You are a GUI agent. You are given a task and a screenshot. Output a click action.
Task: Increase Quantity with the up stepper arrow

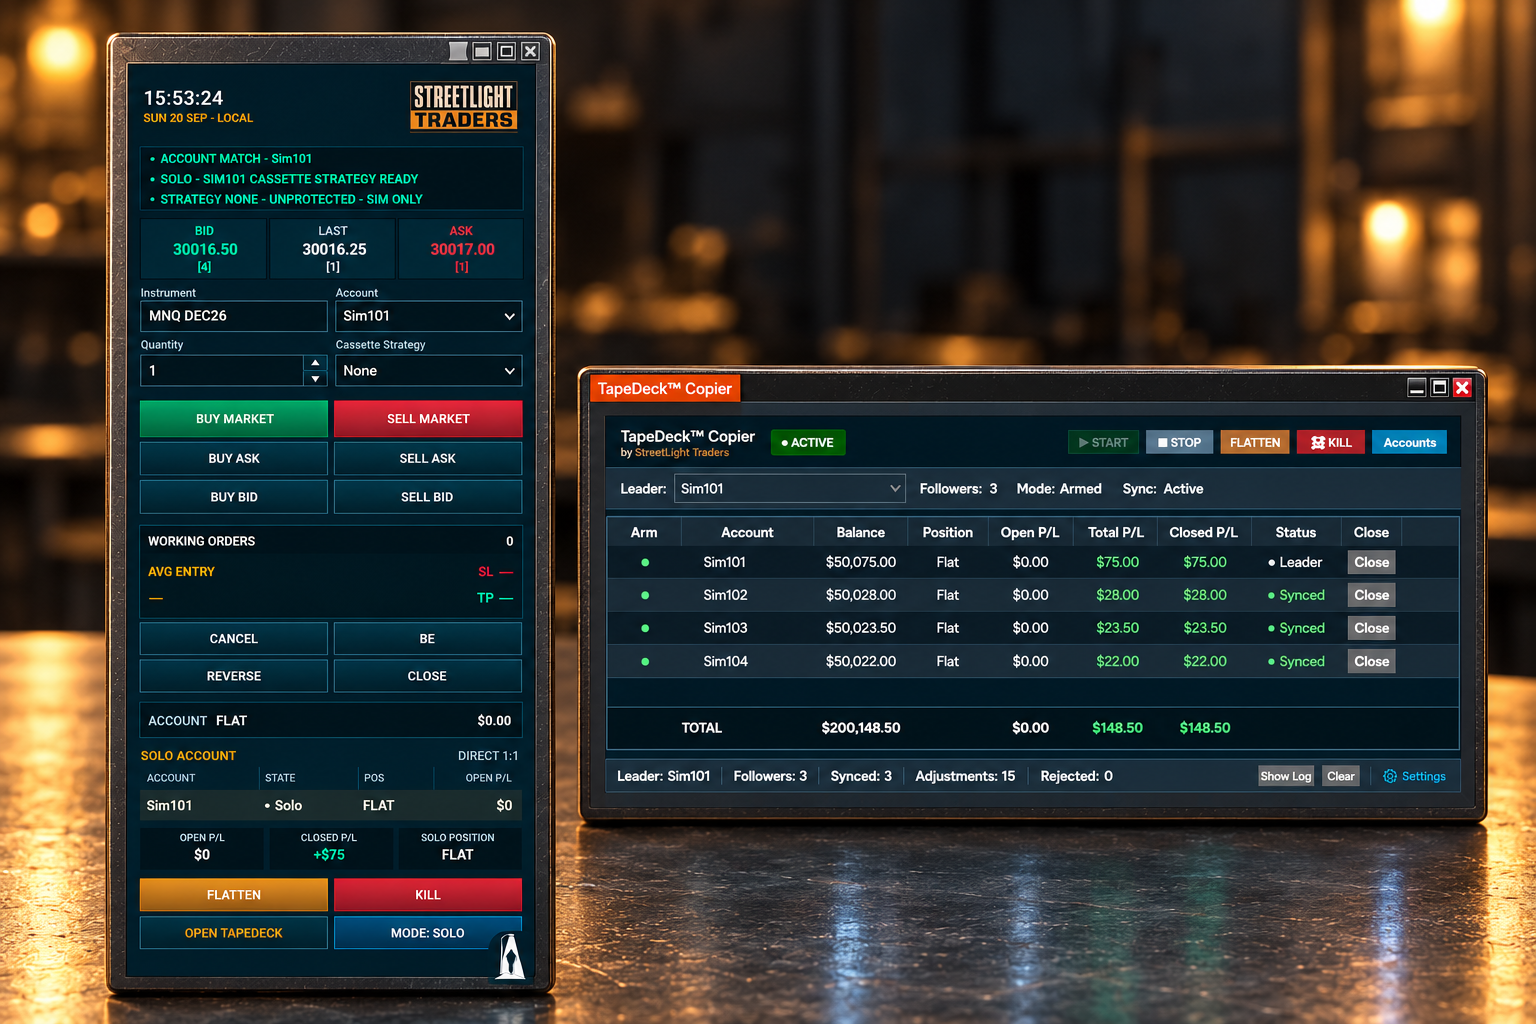[315, 363]
